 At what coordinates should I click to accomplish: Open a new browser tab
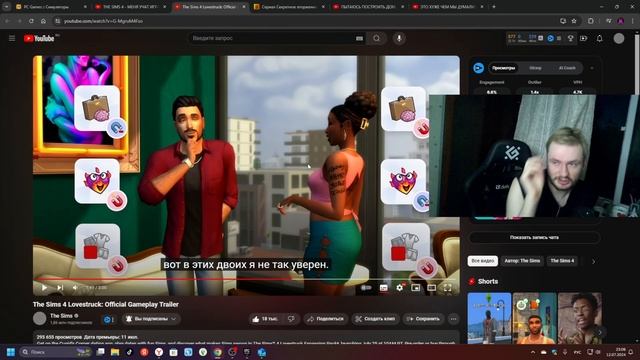[x=494, y=7]
